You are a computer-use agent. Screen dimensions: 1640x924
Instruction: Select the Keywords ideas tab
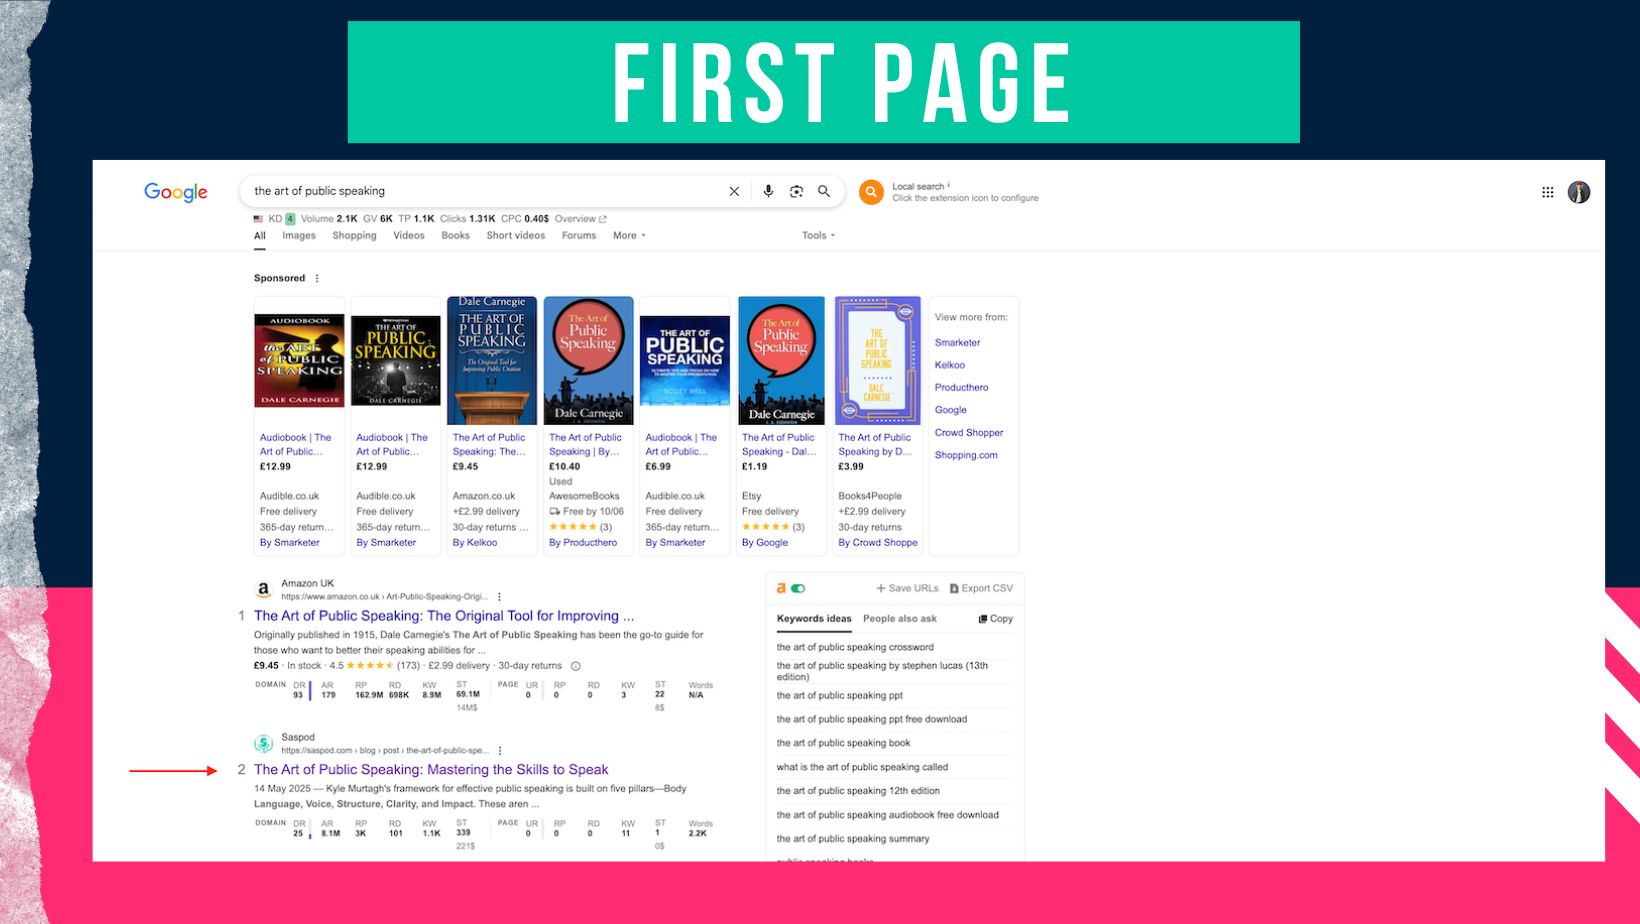tap(814, 619)
